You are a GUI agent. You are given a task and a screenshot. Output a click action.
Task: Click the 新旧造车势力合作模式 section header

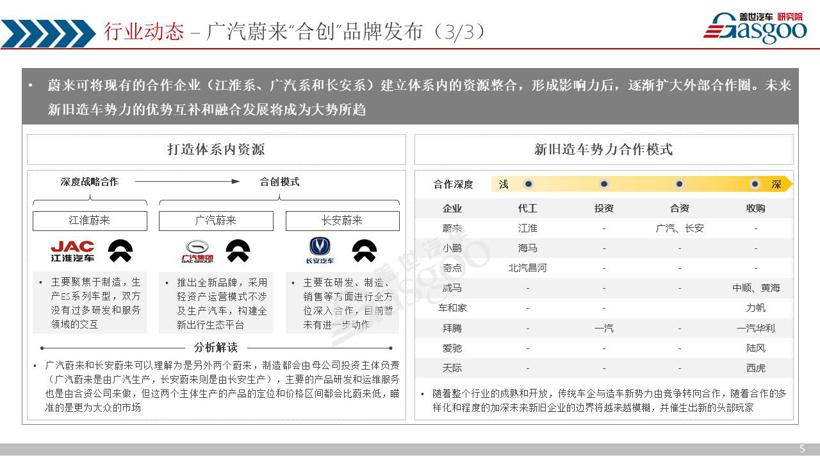pyautogui.click(x=603, y=149)
